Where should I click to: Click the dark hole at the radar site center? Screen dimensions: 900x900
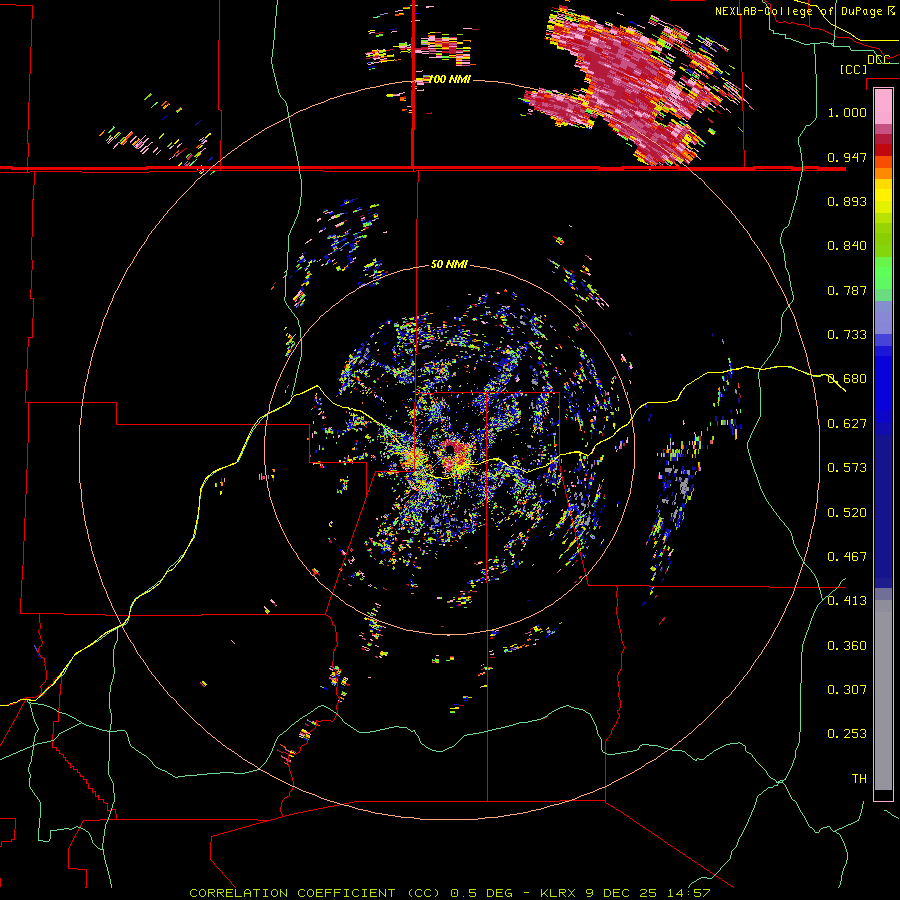pos(449,447)
